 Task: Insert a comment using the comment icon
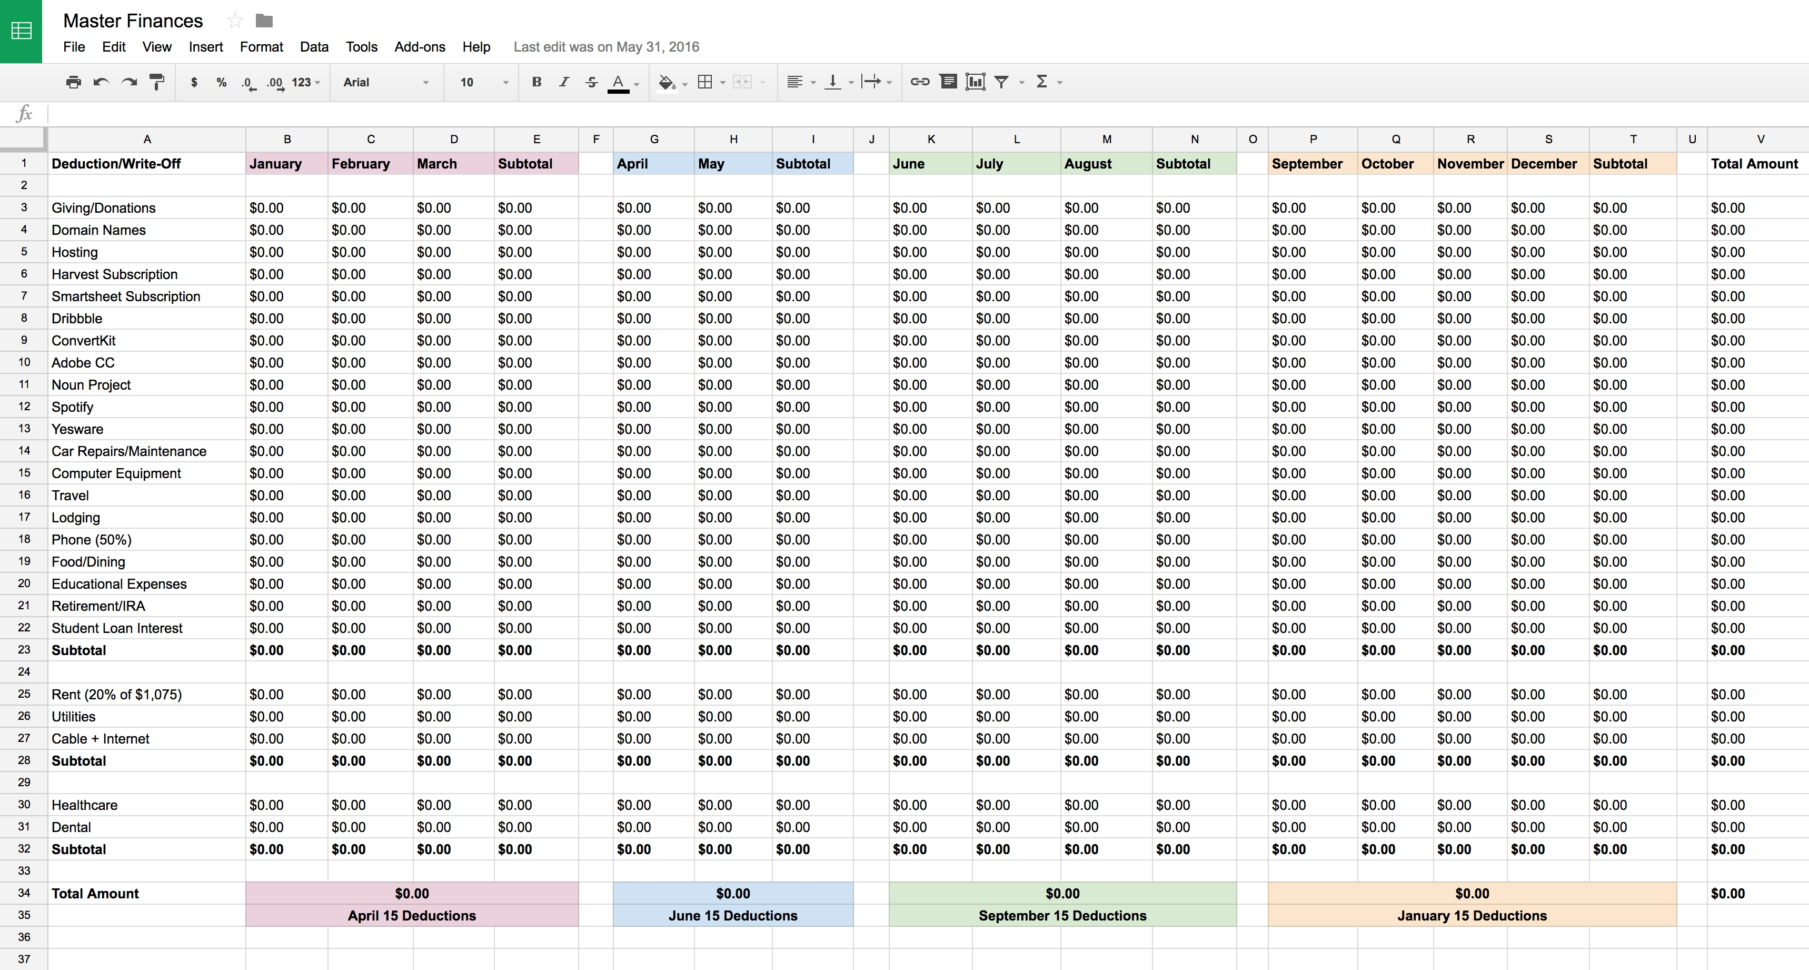[x=948, y=82]
